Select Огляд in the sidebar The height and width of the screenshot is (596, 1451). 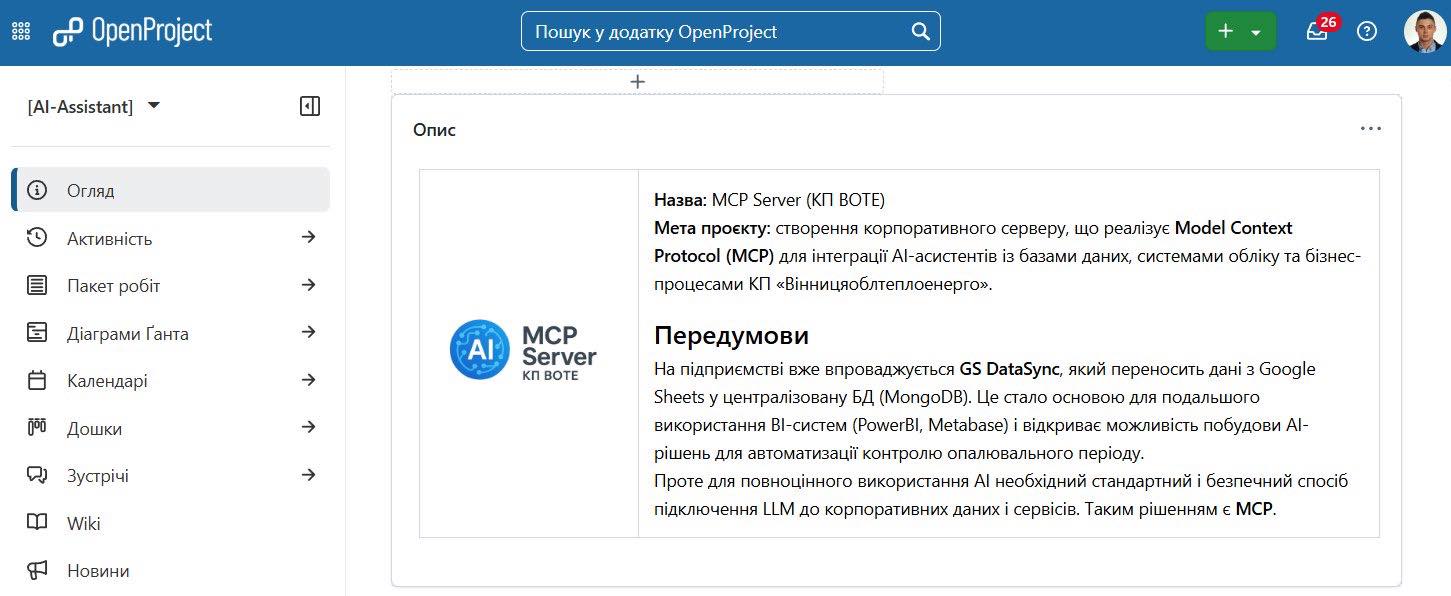click(91, 190)
